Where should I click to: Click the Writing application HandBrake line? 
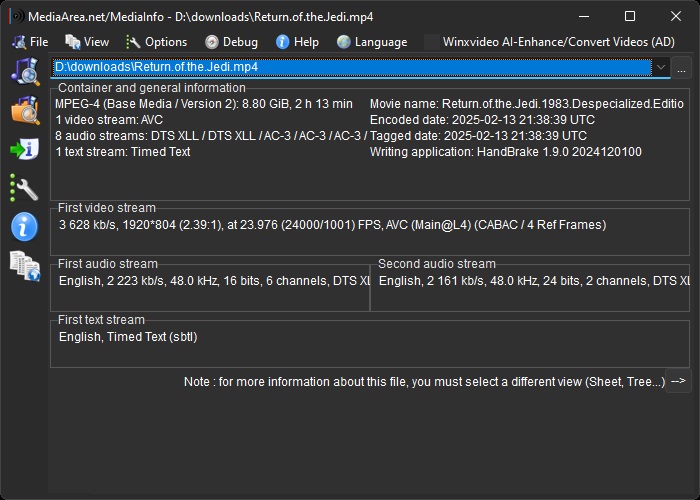[x=505, y=152]
